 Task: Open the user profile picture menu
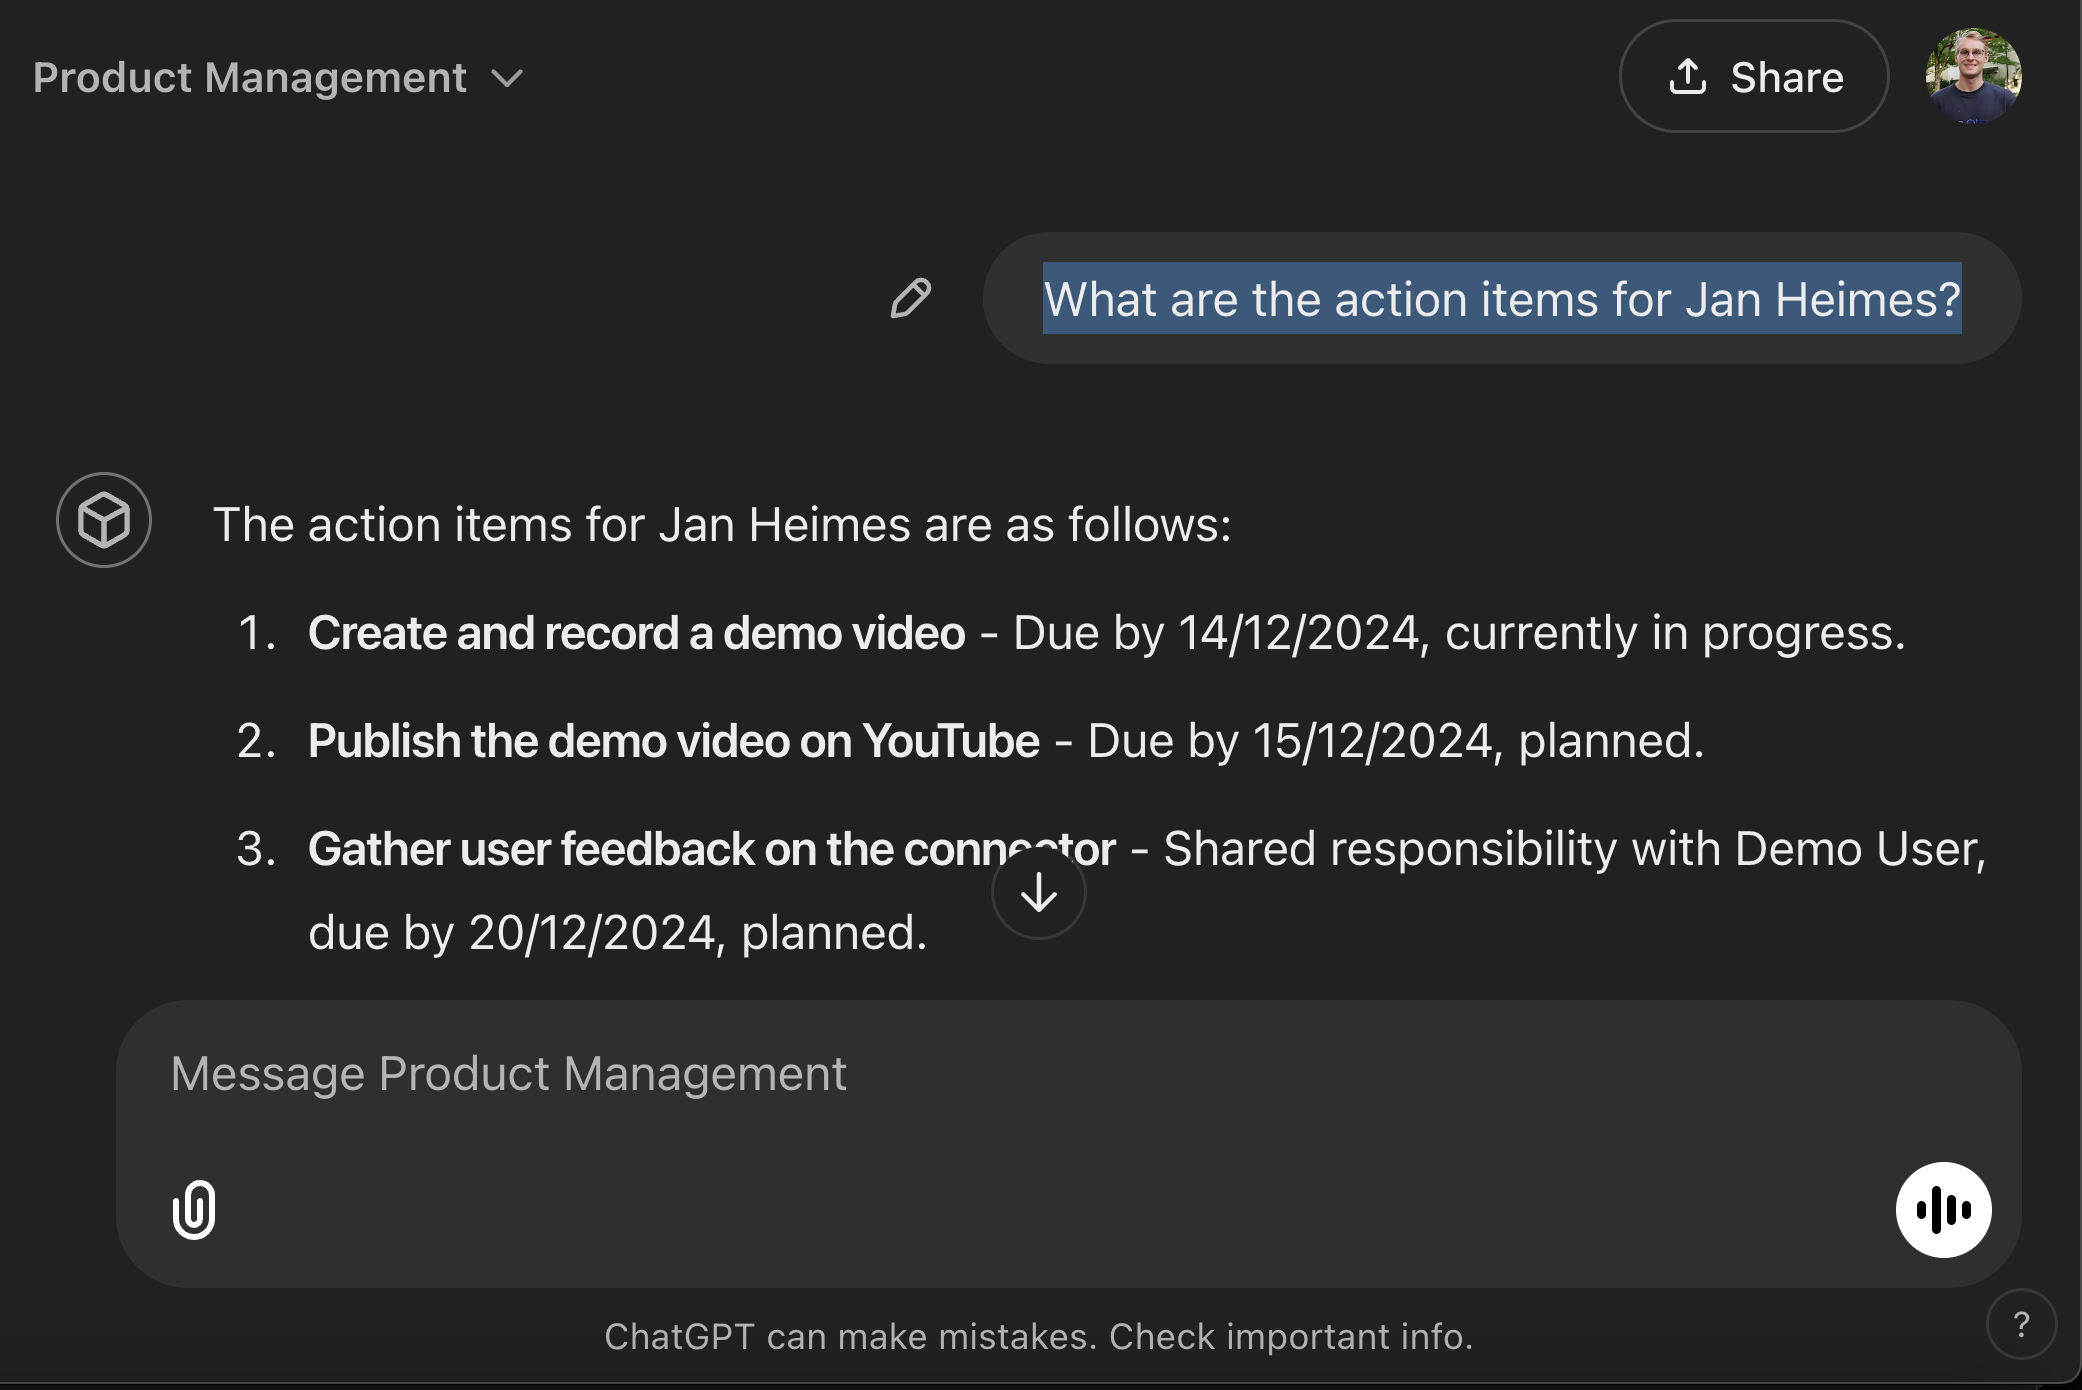(x=1973, y=77)
